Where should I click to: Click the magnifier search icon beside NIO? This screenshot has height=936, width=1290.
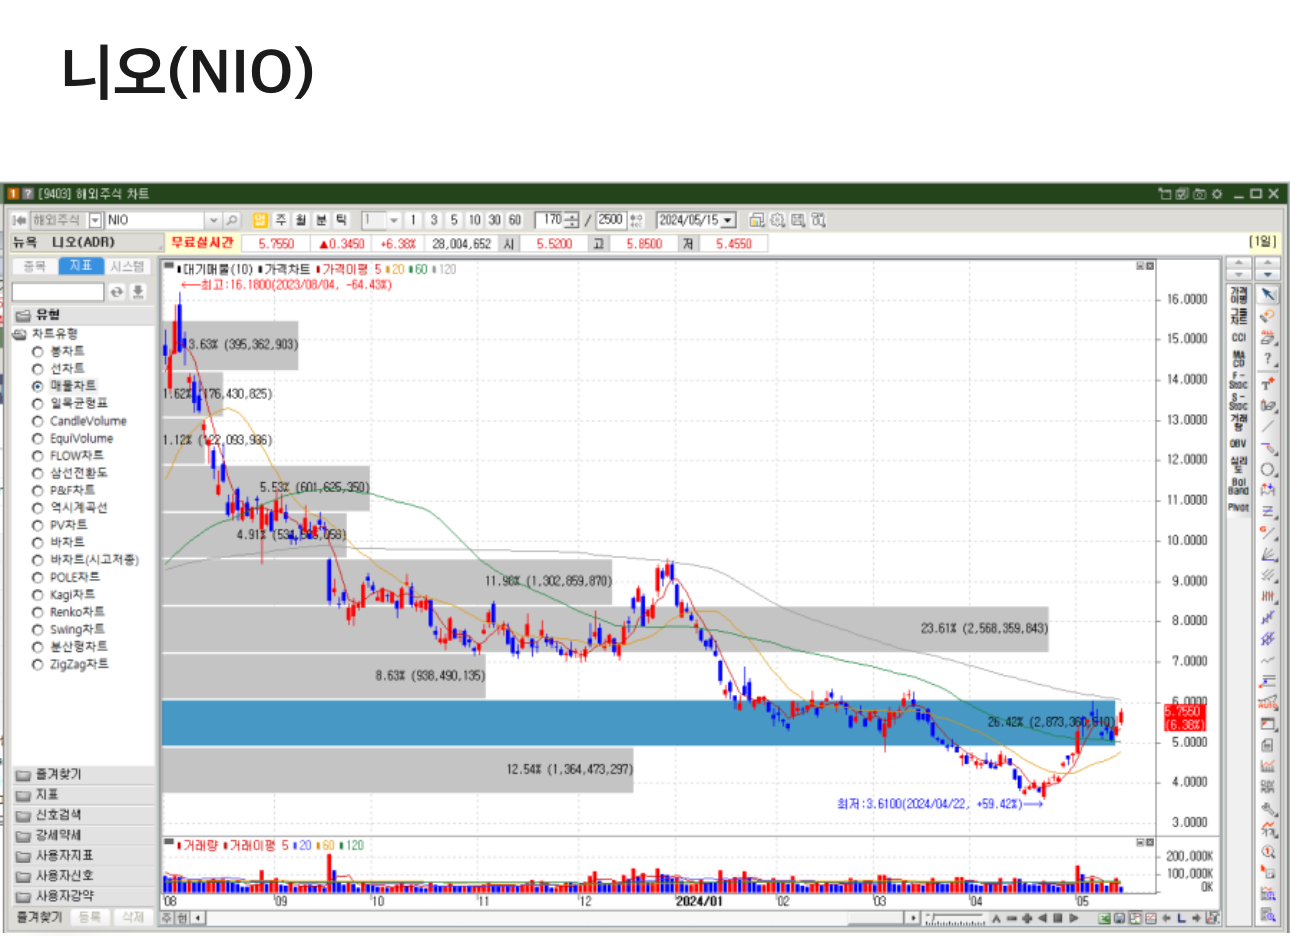click(x=231, y=220)
